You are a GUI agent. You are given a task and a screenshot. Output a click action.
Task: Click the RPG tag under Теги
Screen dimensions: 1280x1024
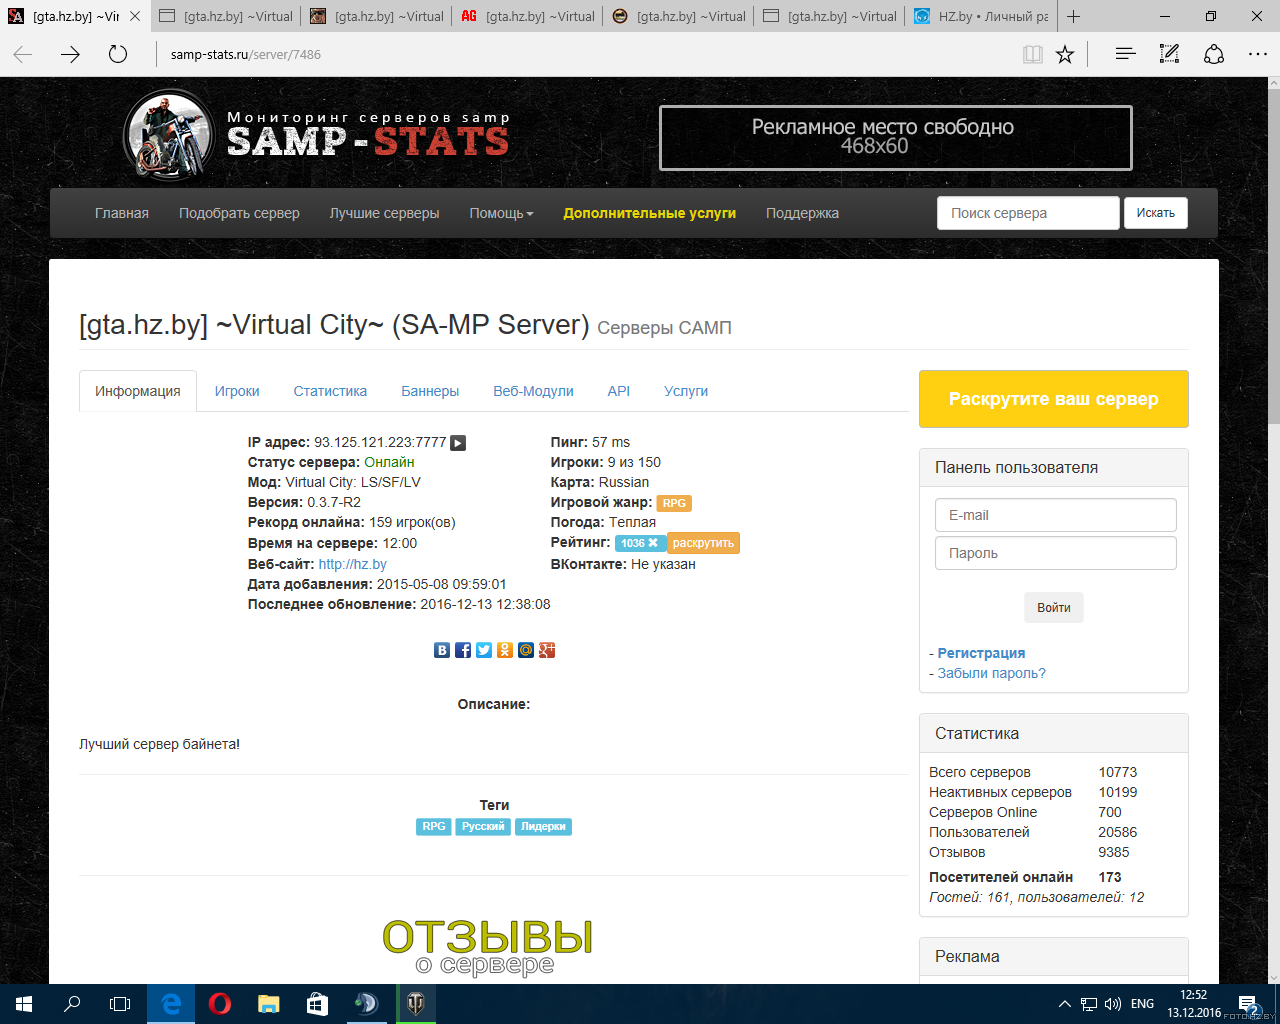(434, 827)
